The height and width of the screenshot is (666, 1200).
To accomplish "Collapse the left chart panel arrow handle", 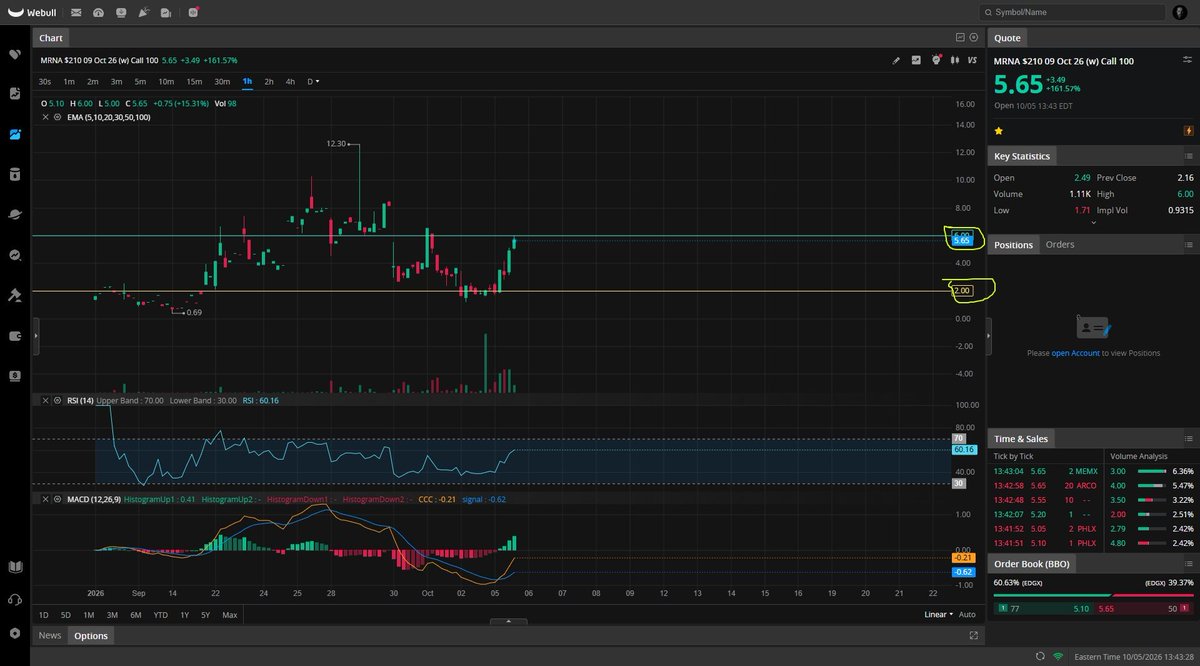I will click(36, 335).
